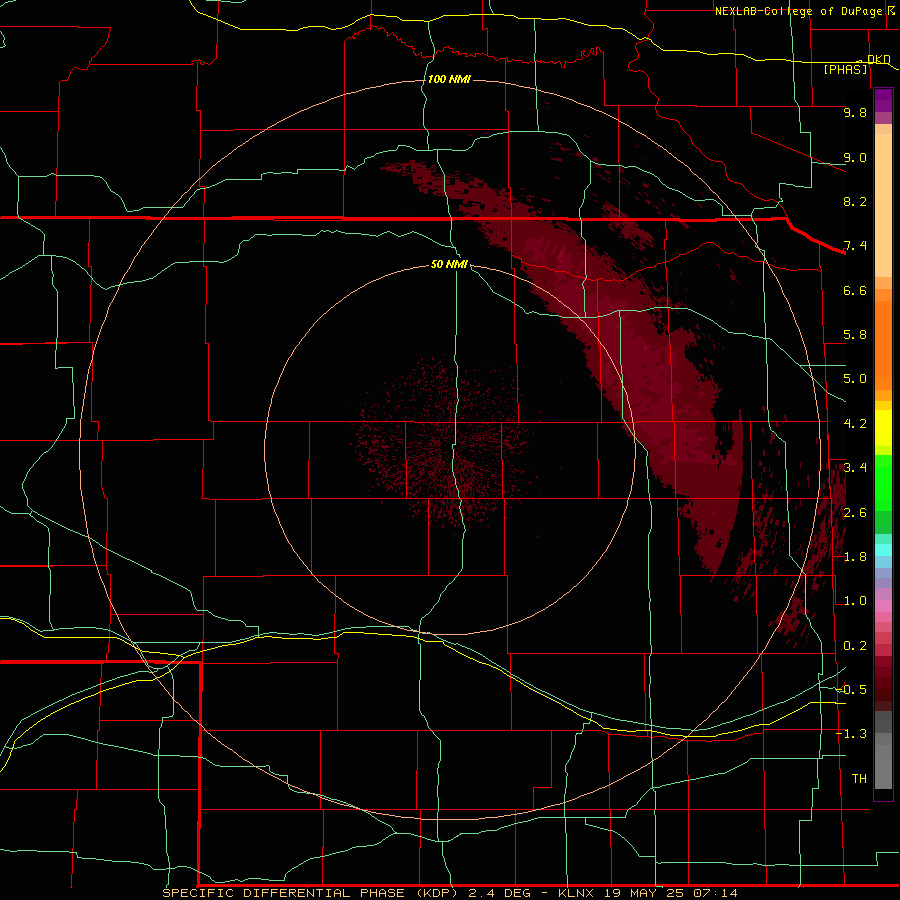Viewport: 900px width, 900px height.
Task: Click the 100 NMI range ring label
Action: [x=449, y=79]
